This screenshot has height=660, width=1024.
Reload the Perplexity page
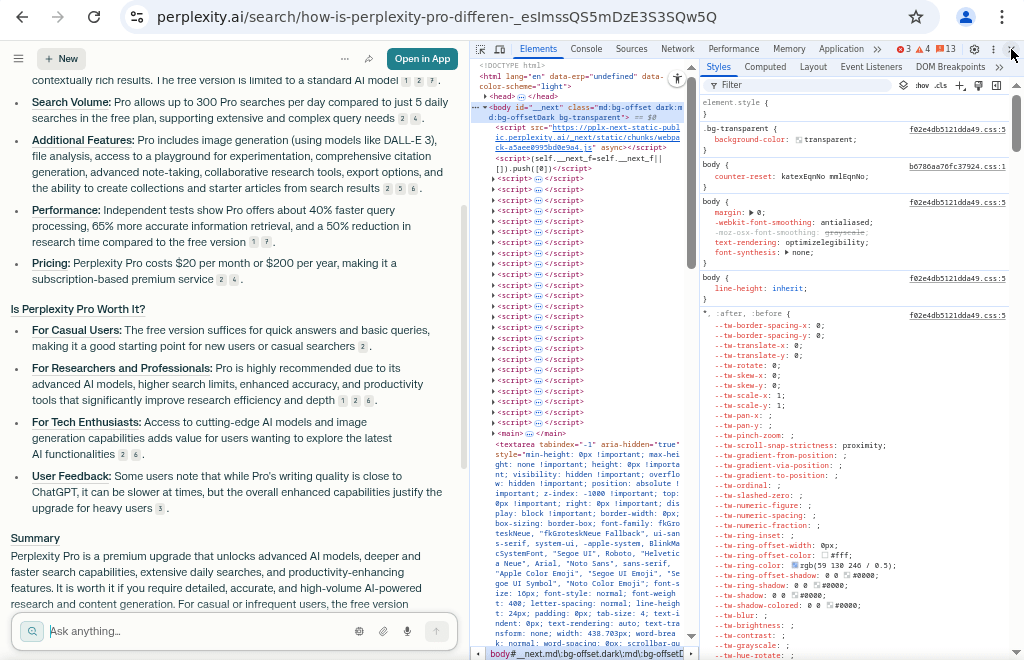coord(94,17)
